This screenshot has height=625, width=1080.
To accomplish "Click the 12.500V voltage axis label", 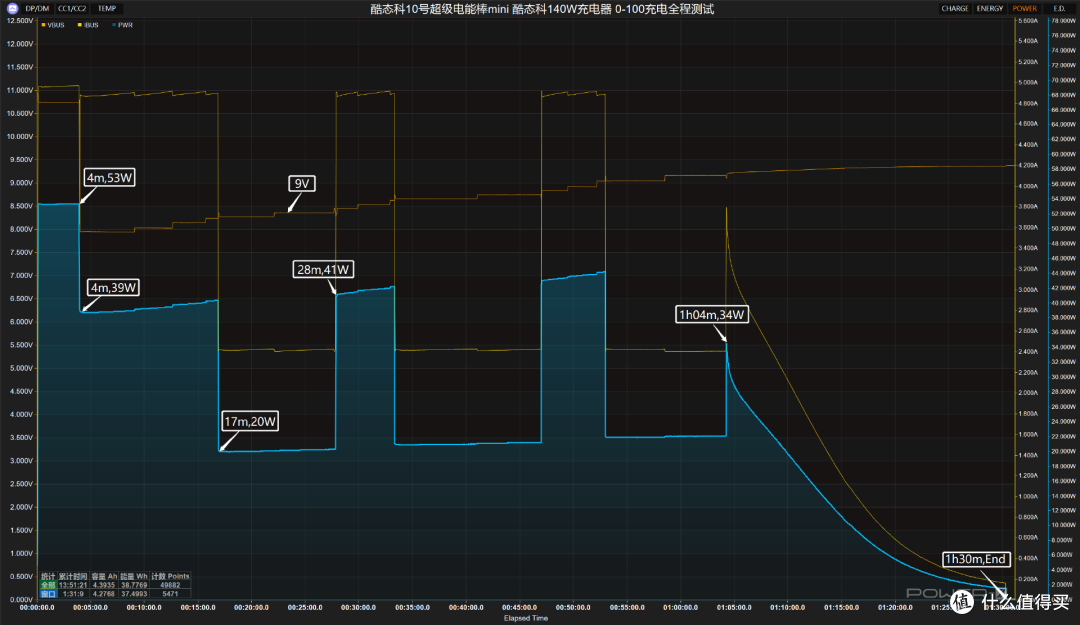I will click(19, 21).
